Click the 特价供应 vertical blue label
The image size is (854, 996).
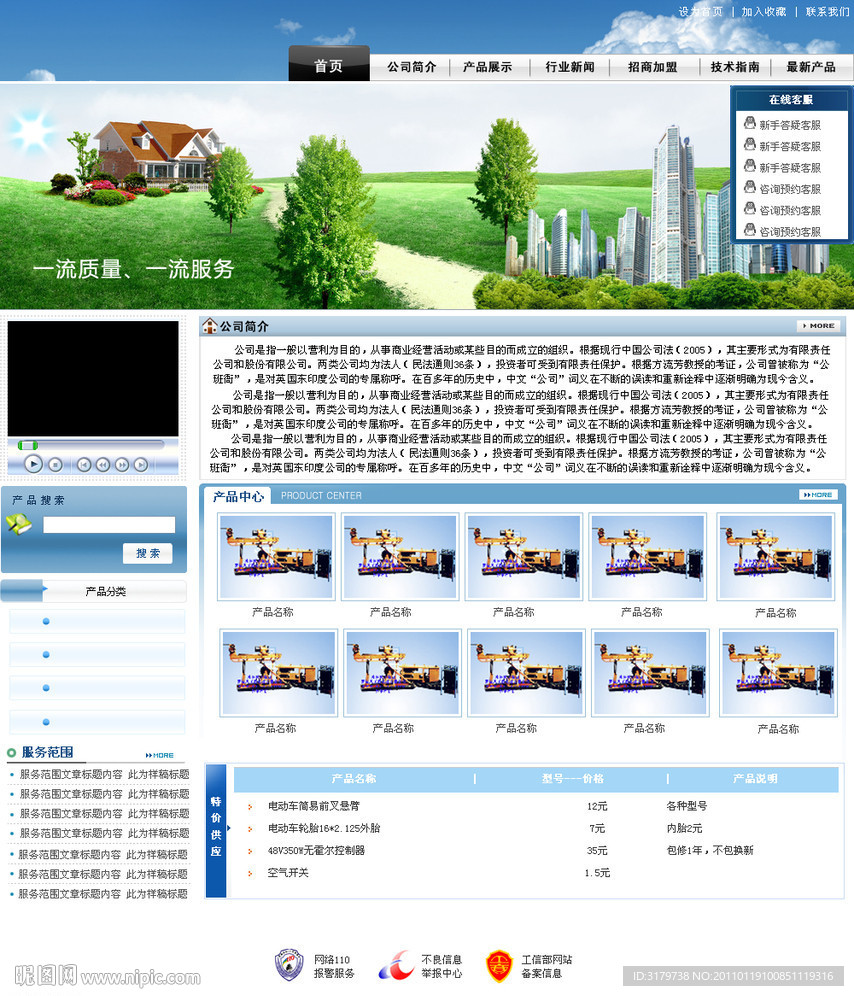coord(215,825)
